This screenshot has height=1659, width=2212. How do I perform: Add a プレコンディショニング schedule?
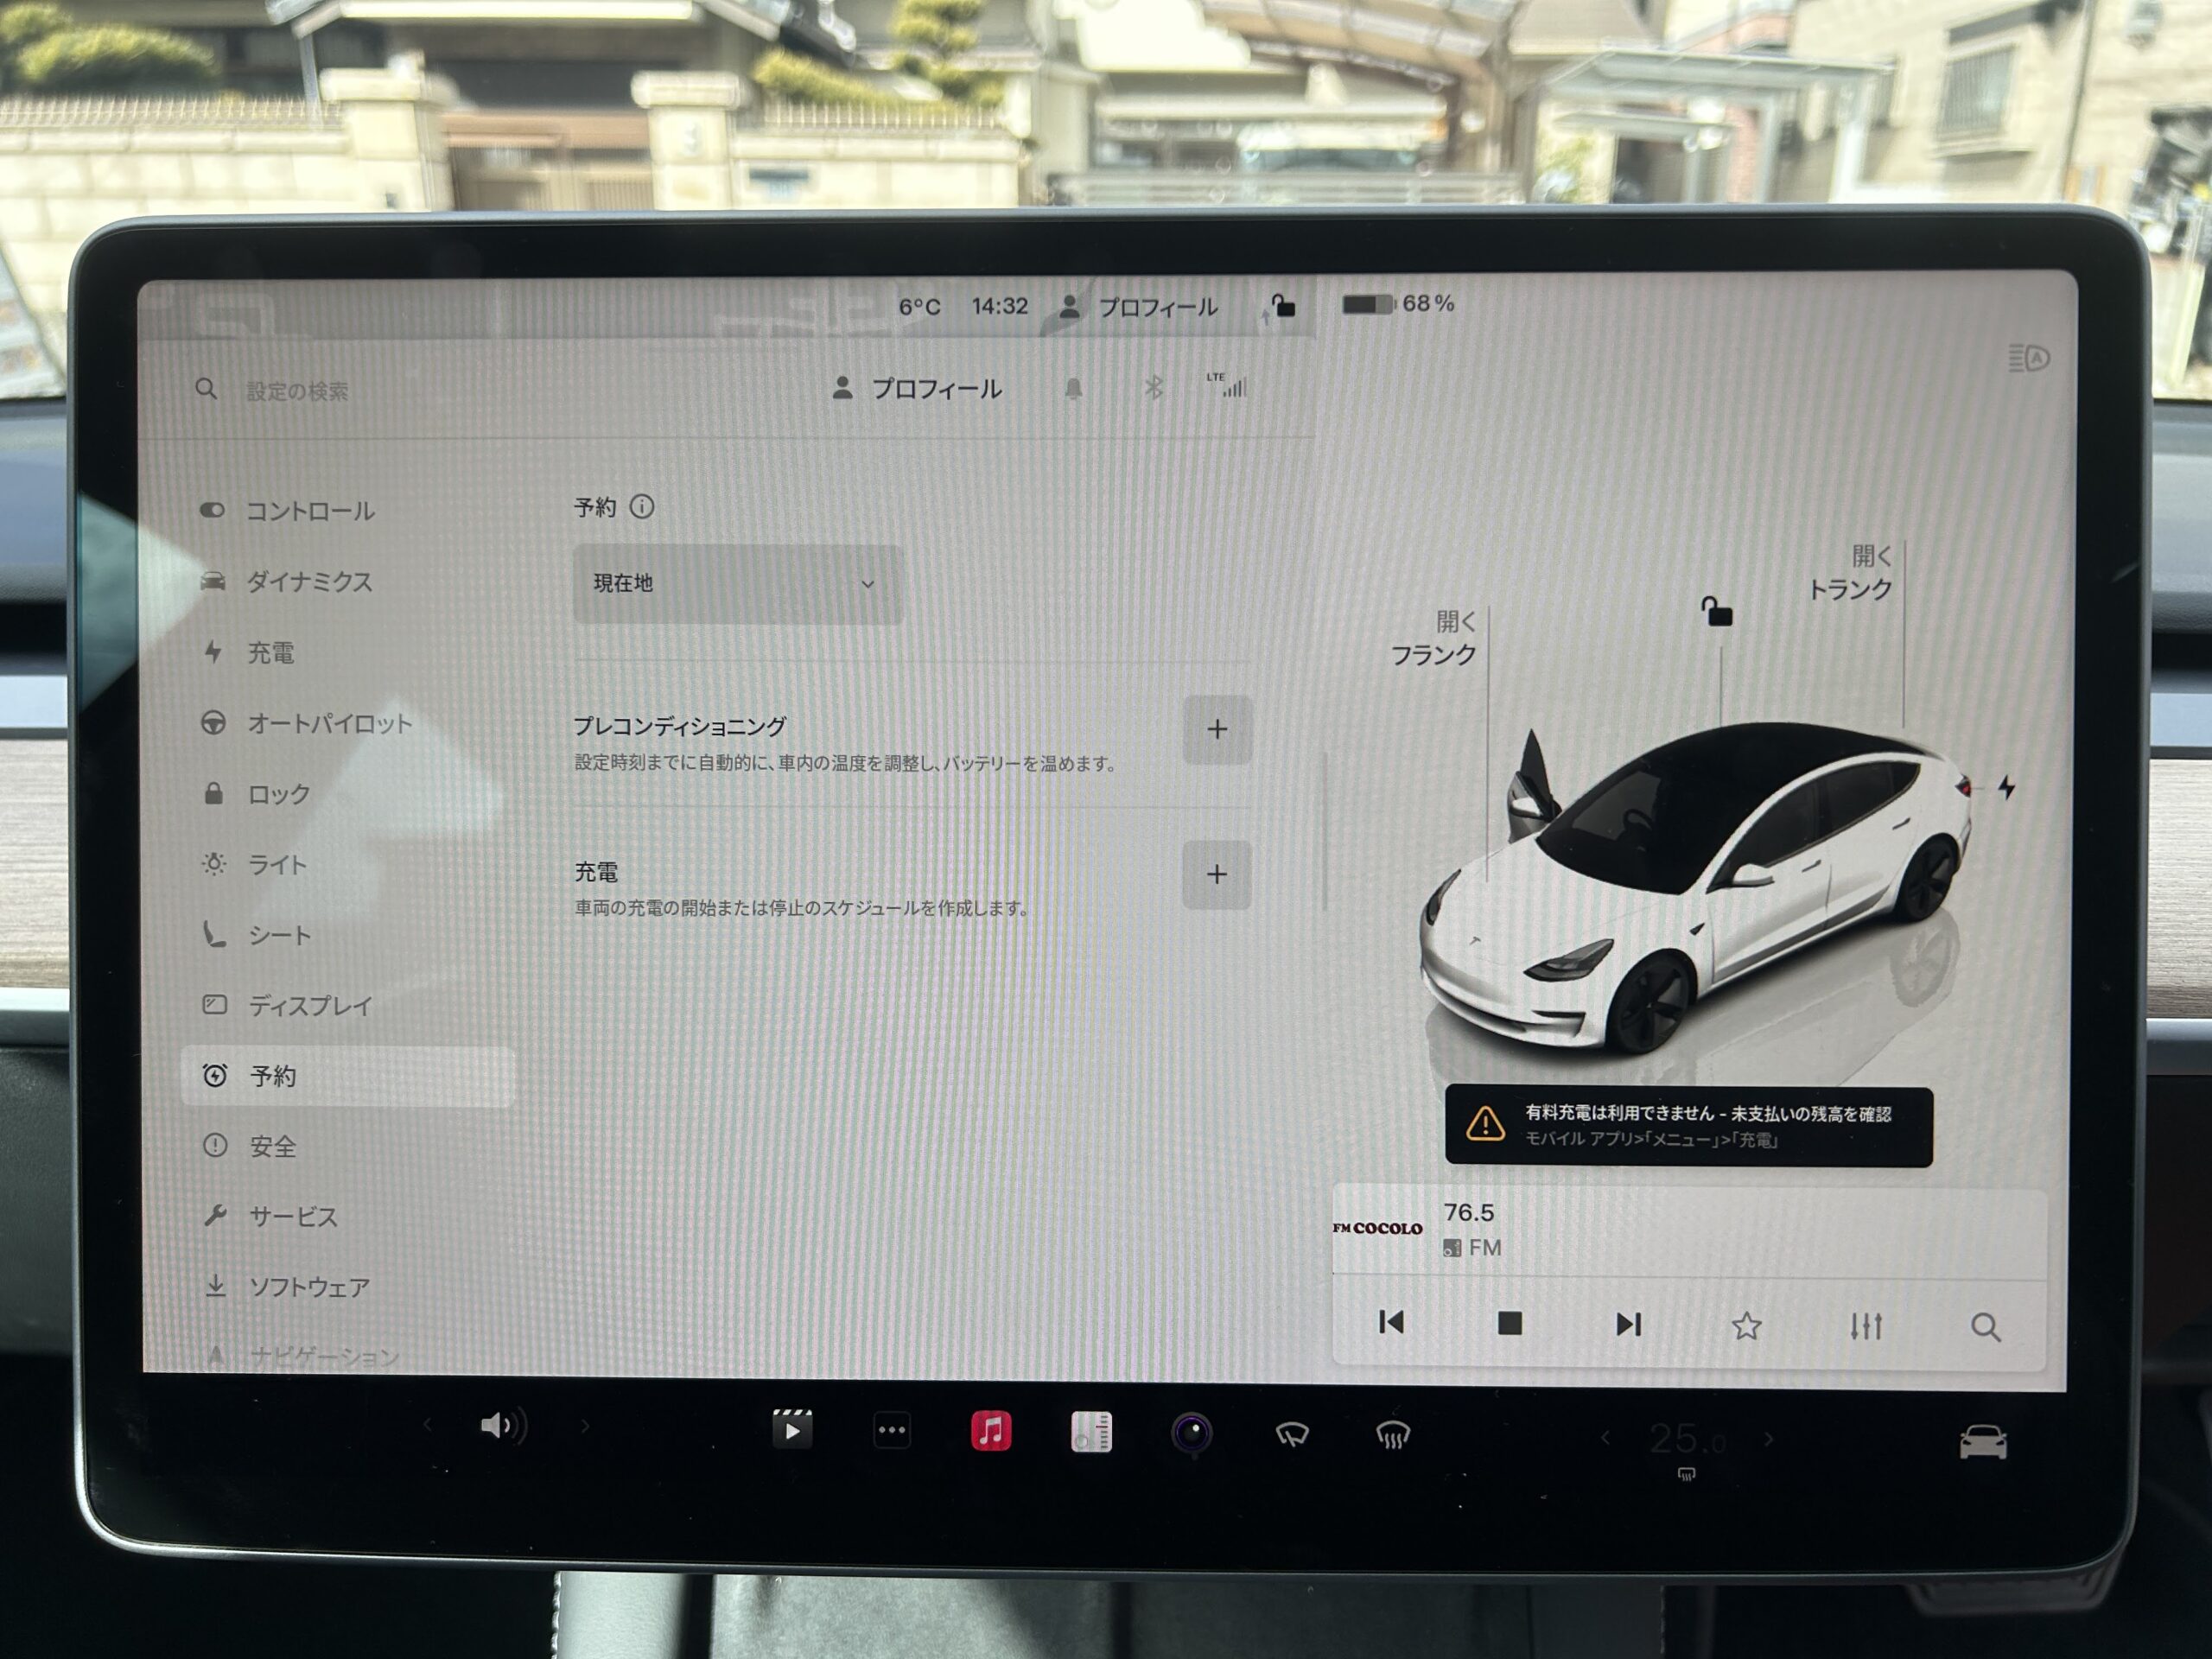(1217, 729)
